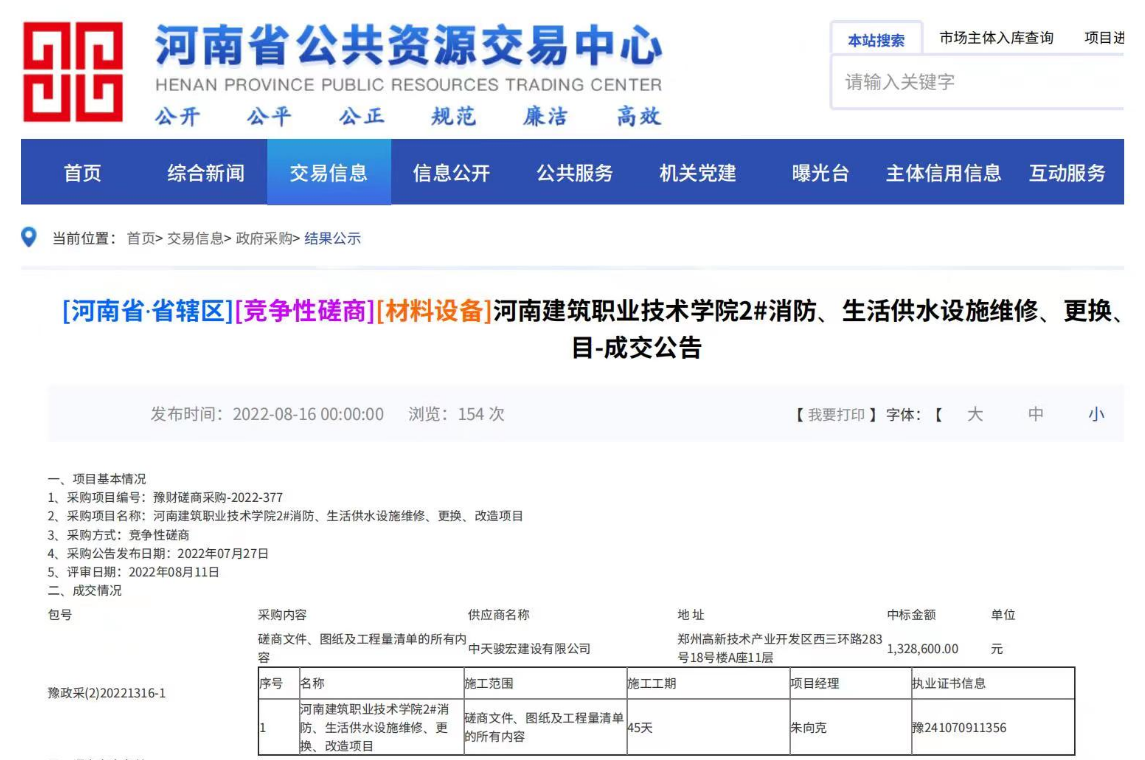Click supplier name 中天骏宏建设有限公司

(x=529, y=648)
